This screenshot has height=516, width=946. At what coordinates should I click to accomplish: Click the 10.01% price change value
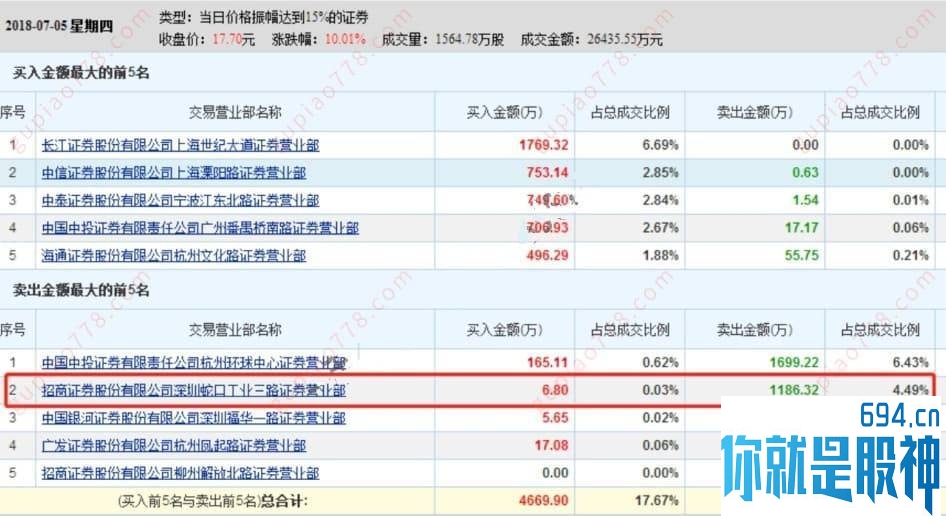tap(345, 40)
